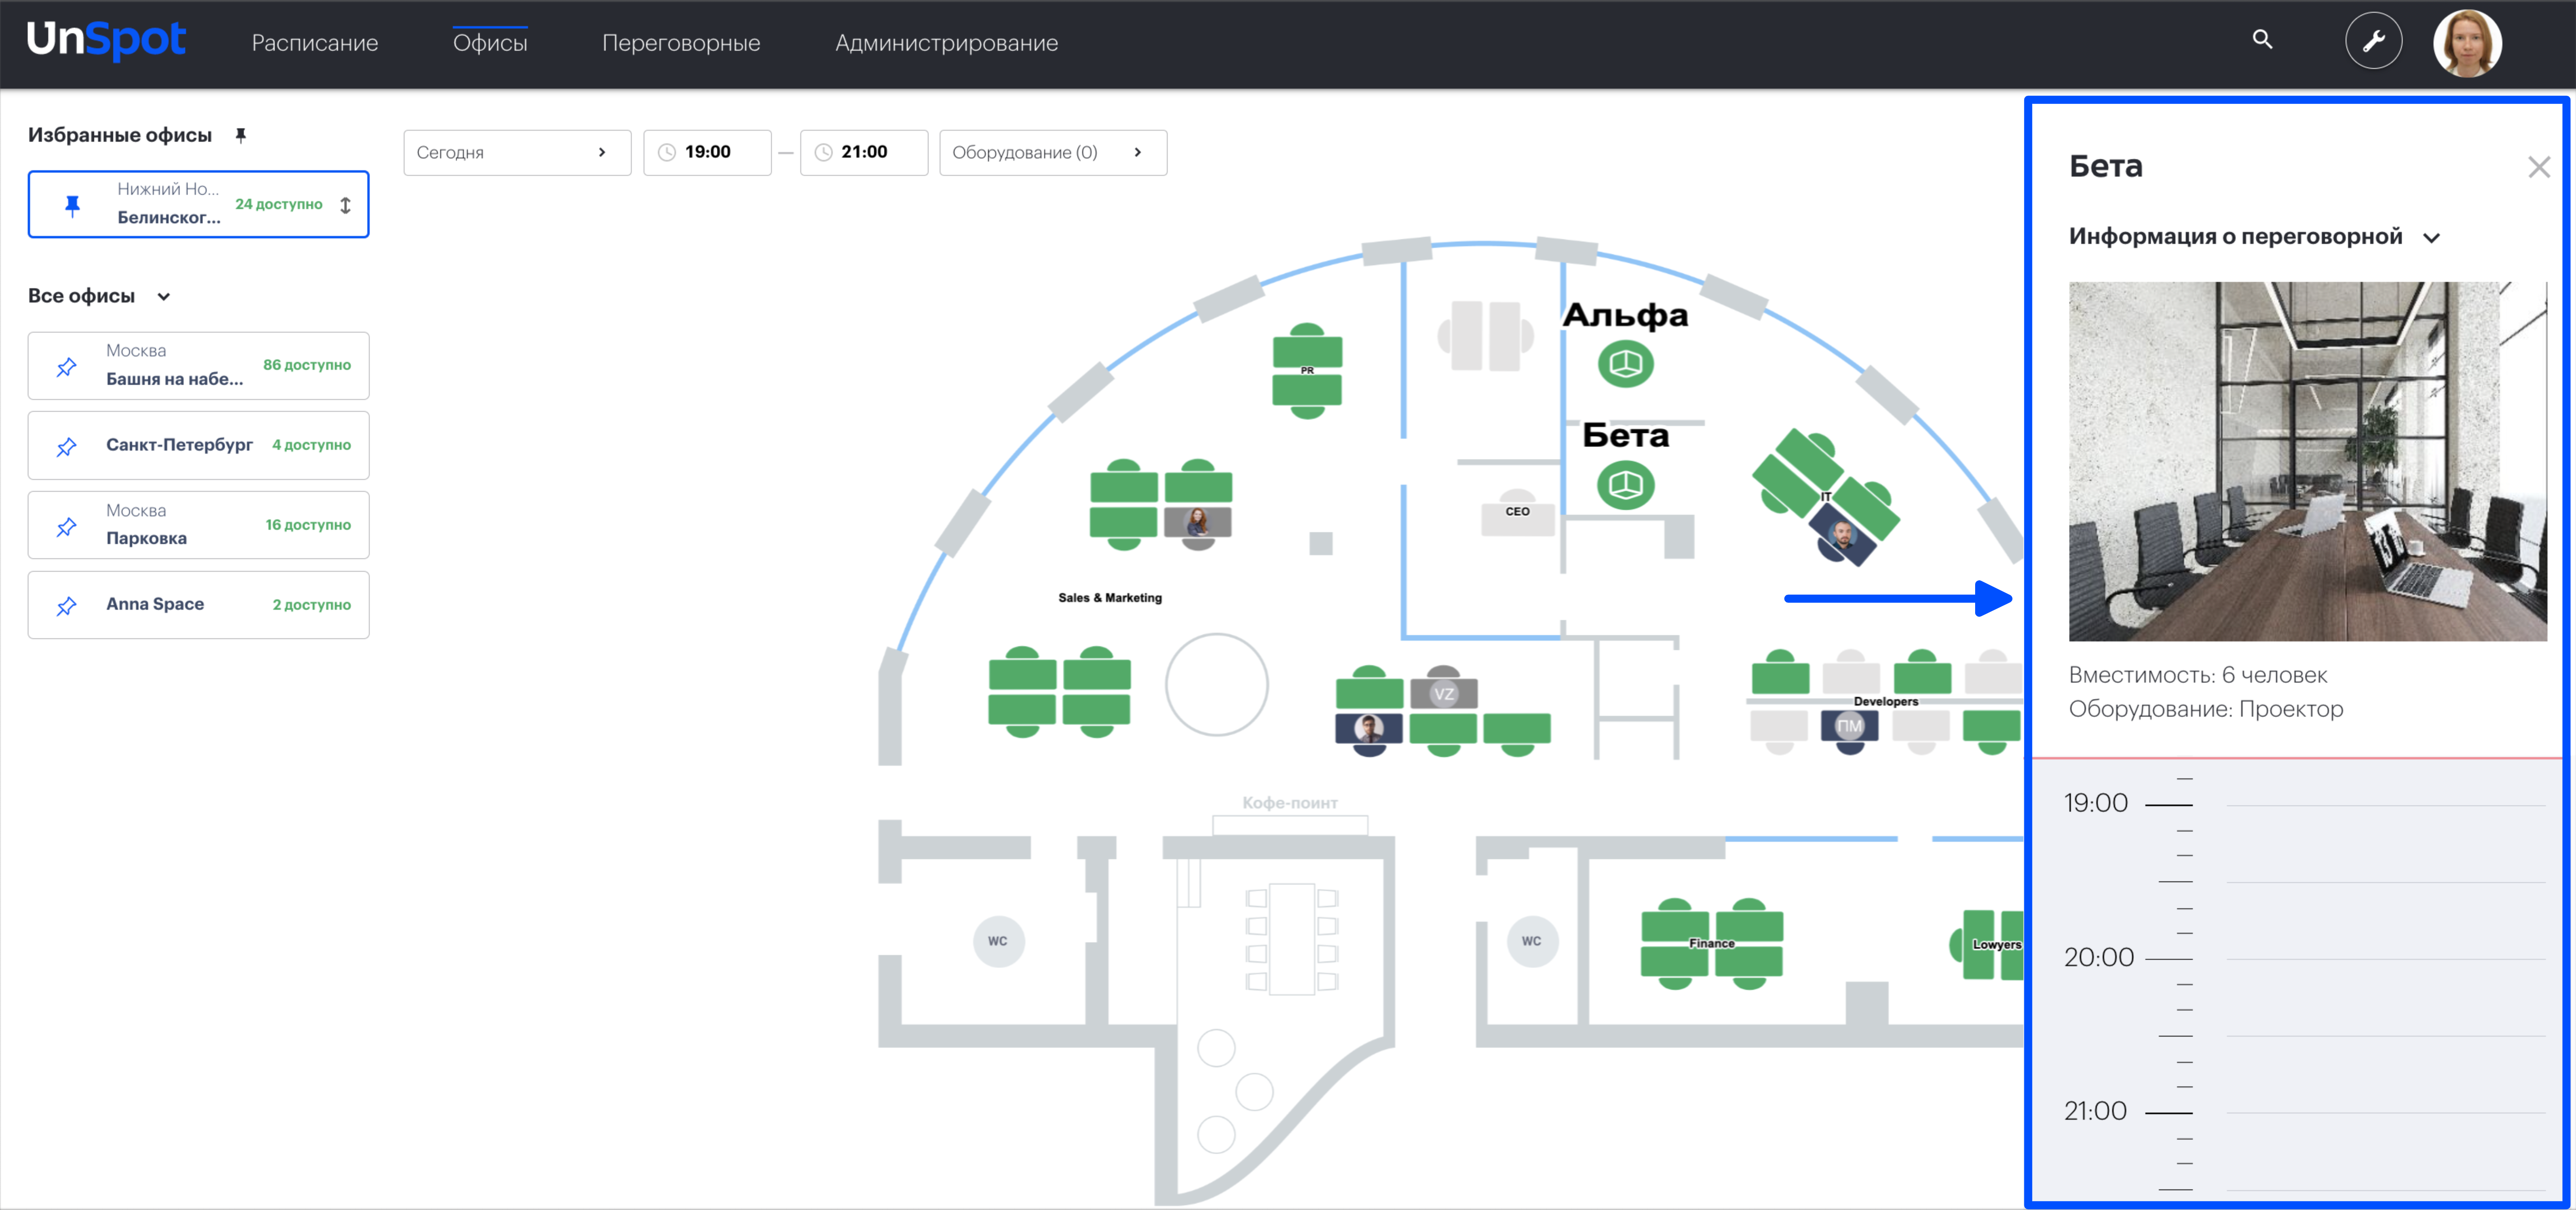Select the PR desk on the map
Screen dimensions: 2576x1210
1307,371
